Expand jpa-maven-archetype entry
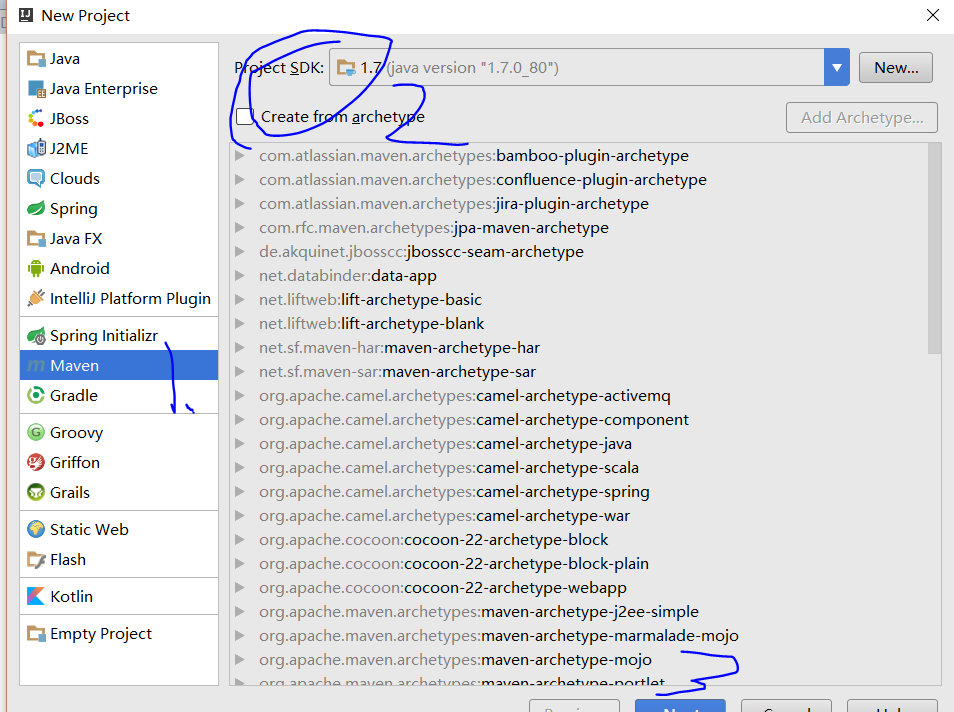 (240, 228)
